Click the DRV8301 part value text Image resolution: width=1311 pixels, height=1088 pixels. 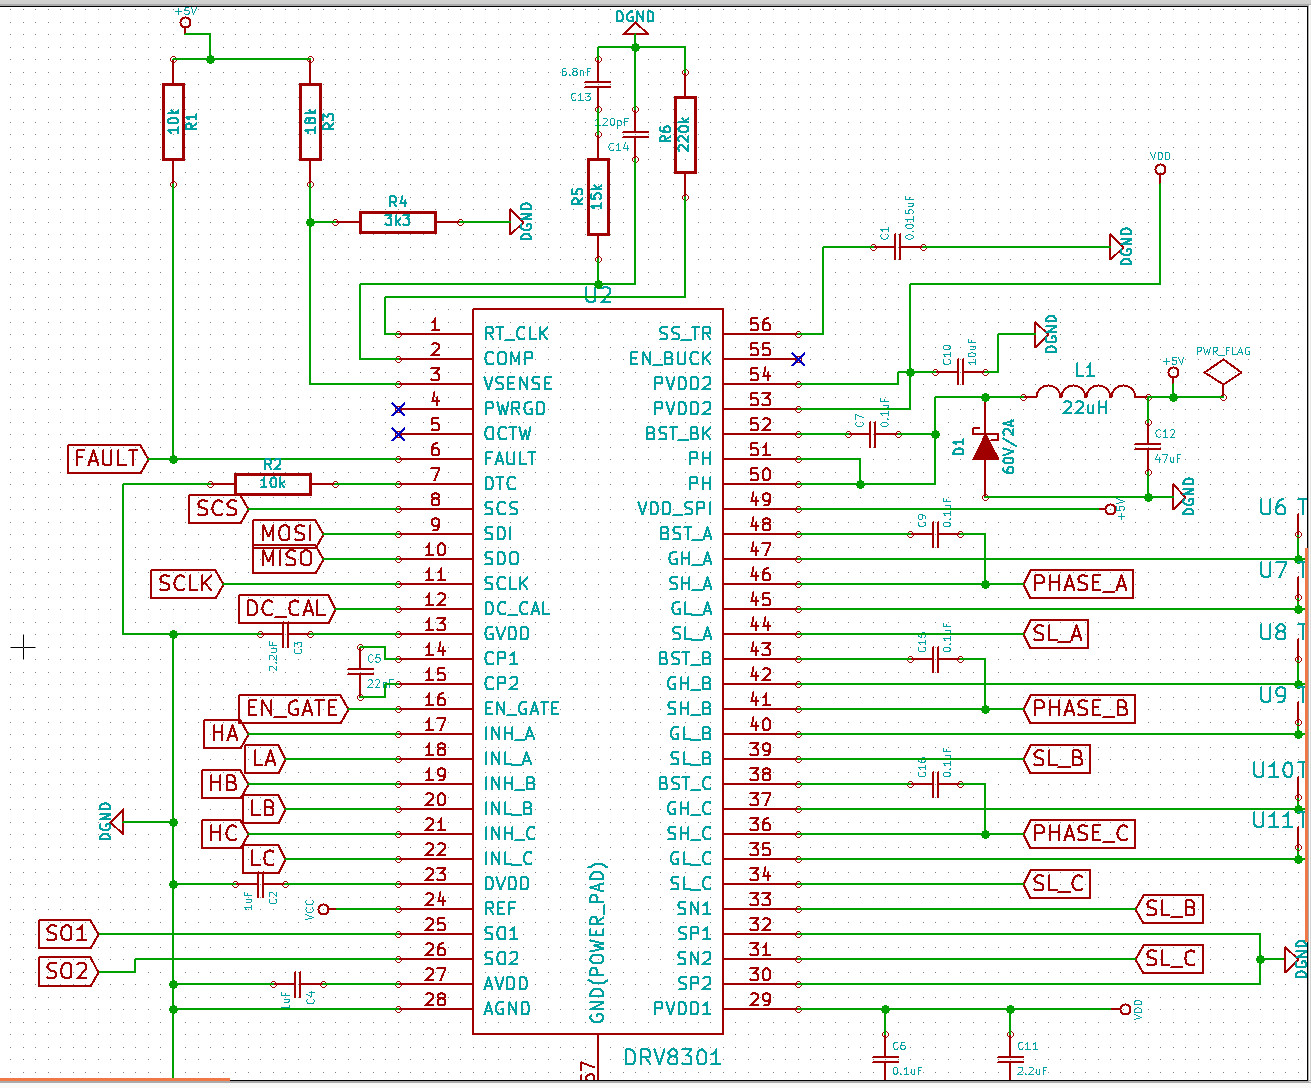(672, 1057)
